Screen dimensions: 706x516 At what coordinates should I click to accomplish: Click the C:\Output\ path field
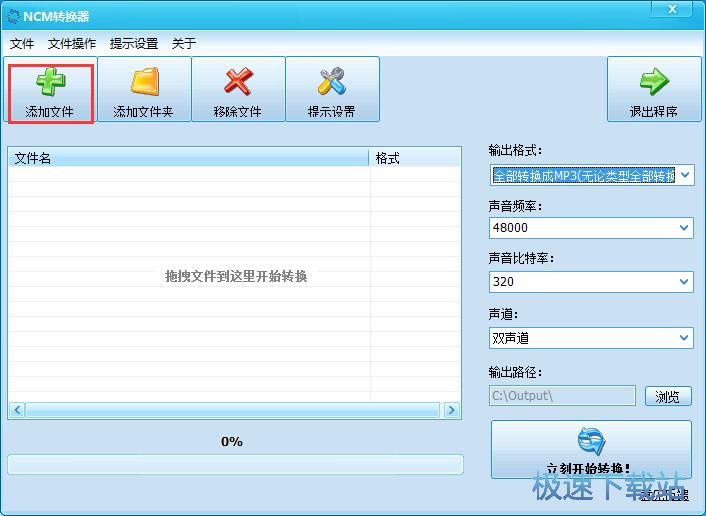(x=562, y=396)
